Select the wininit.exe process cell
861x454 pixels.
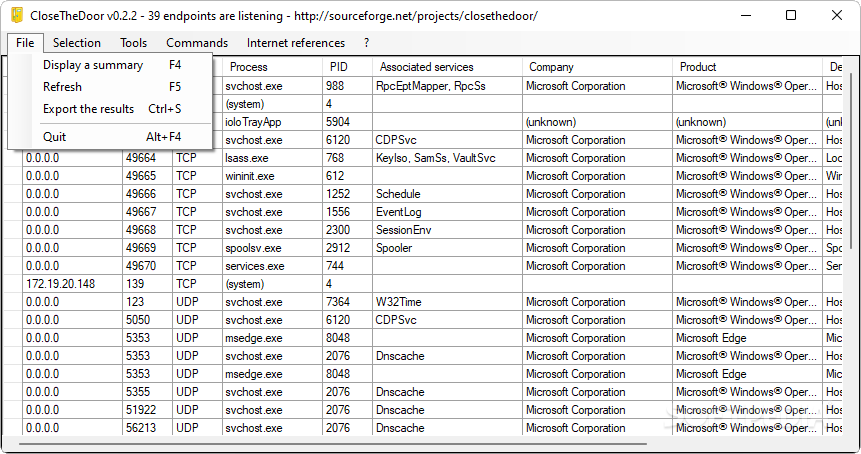[272, 176]
